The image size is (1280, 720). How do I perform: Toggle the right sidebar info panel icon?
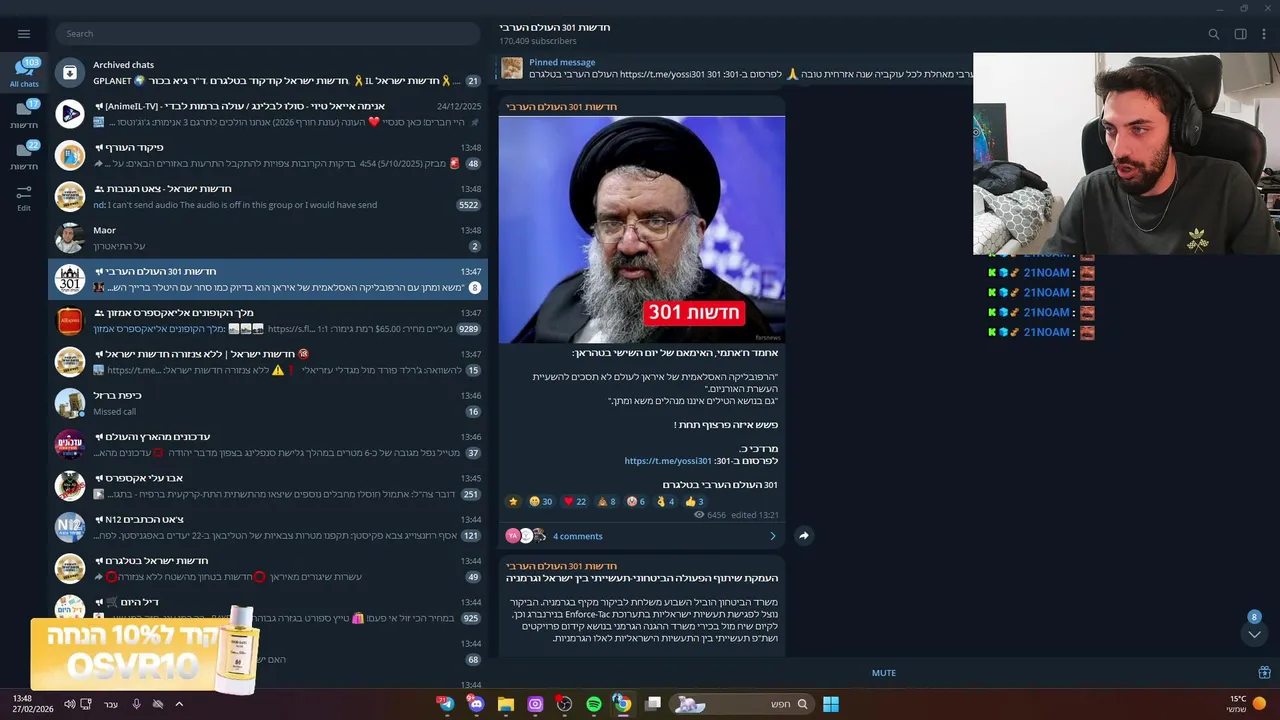(x=1240, y=34)
